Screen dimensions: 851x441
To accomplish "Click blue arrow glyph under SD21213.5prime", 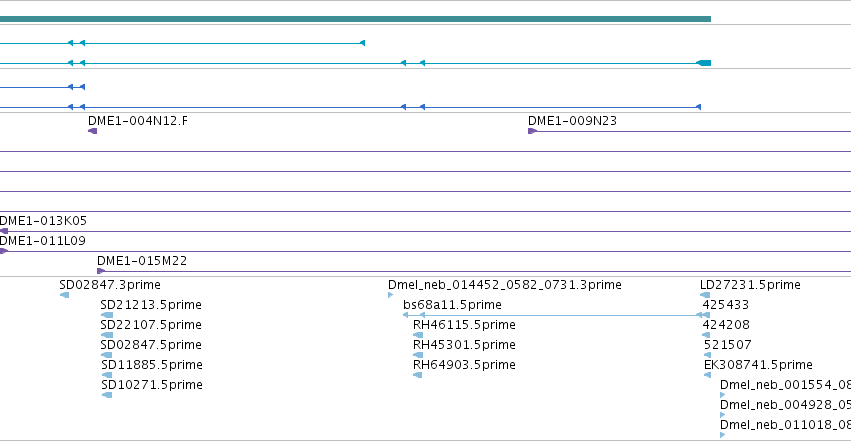I will coord(107,315).
